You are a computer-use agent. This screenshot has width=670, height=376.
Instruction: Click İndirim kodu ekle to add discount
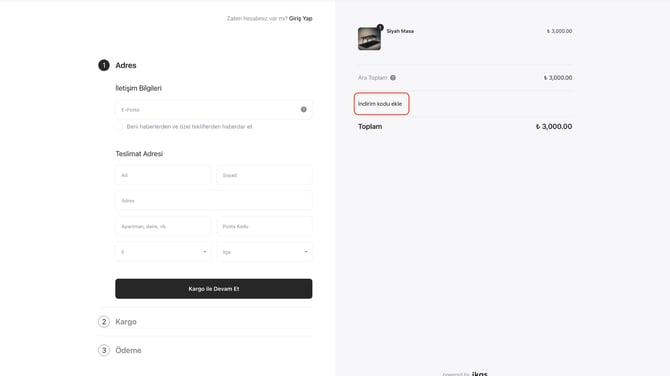pos(380,103)
